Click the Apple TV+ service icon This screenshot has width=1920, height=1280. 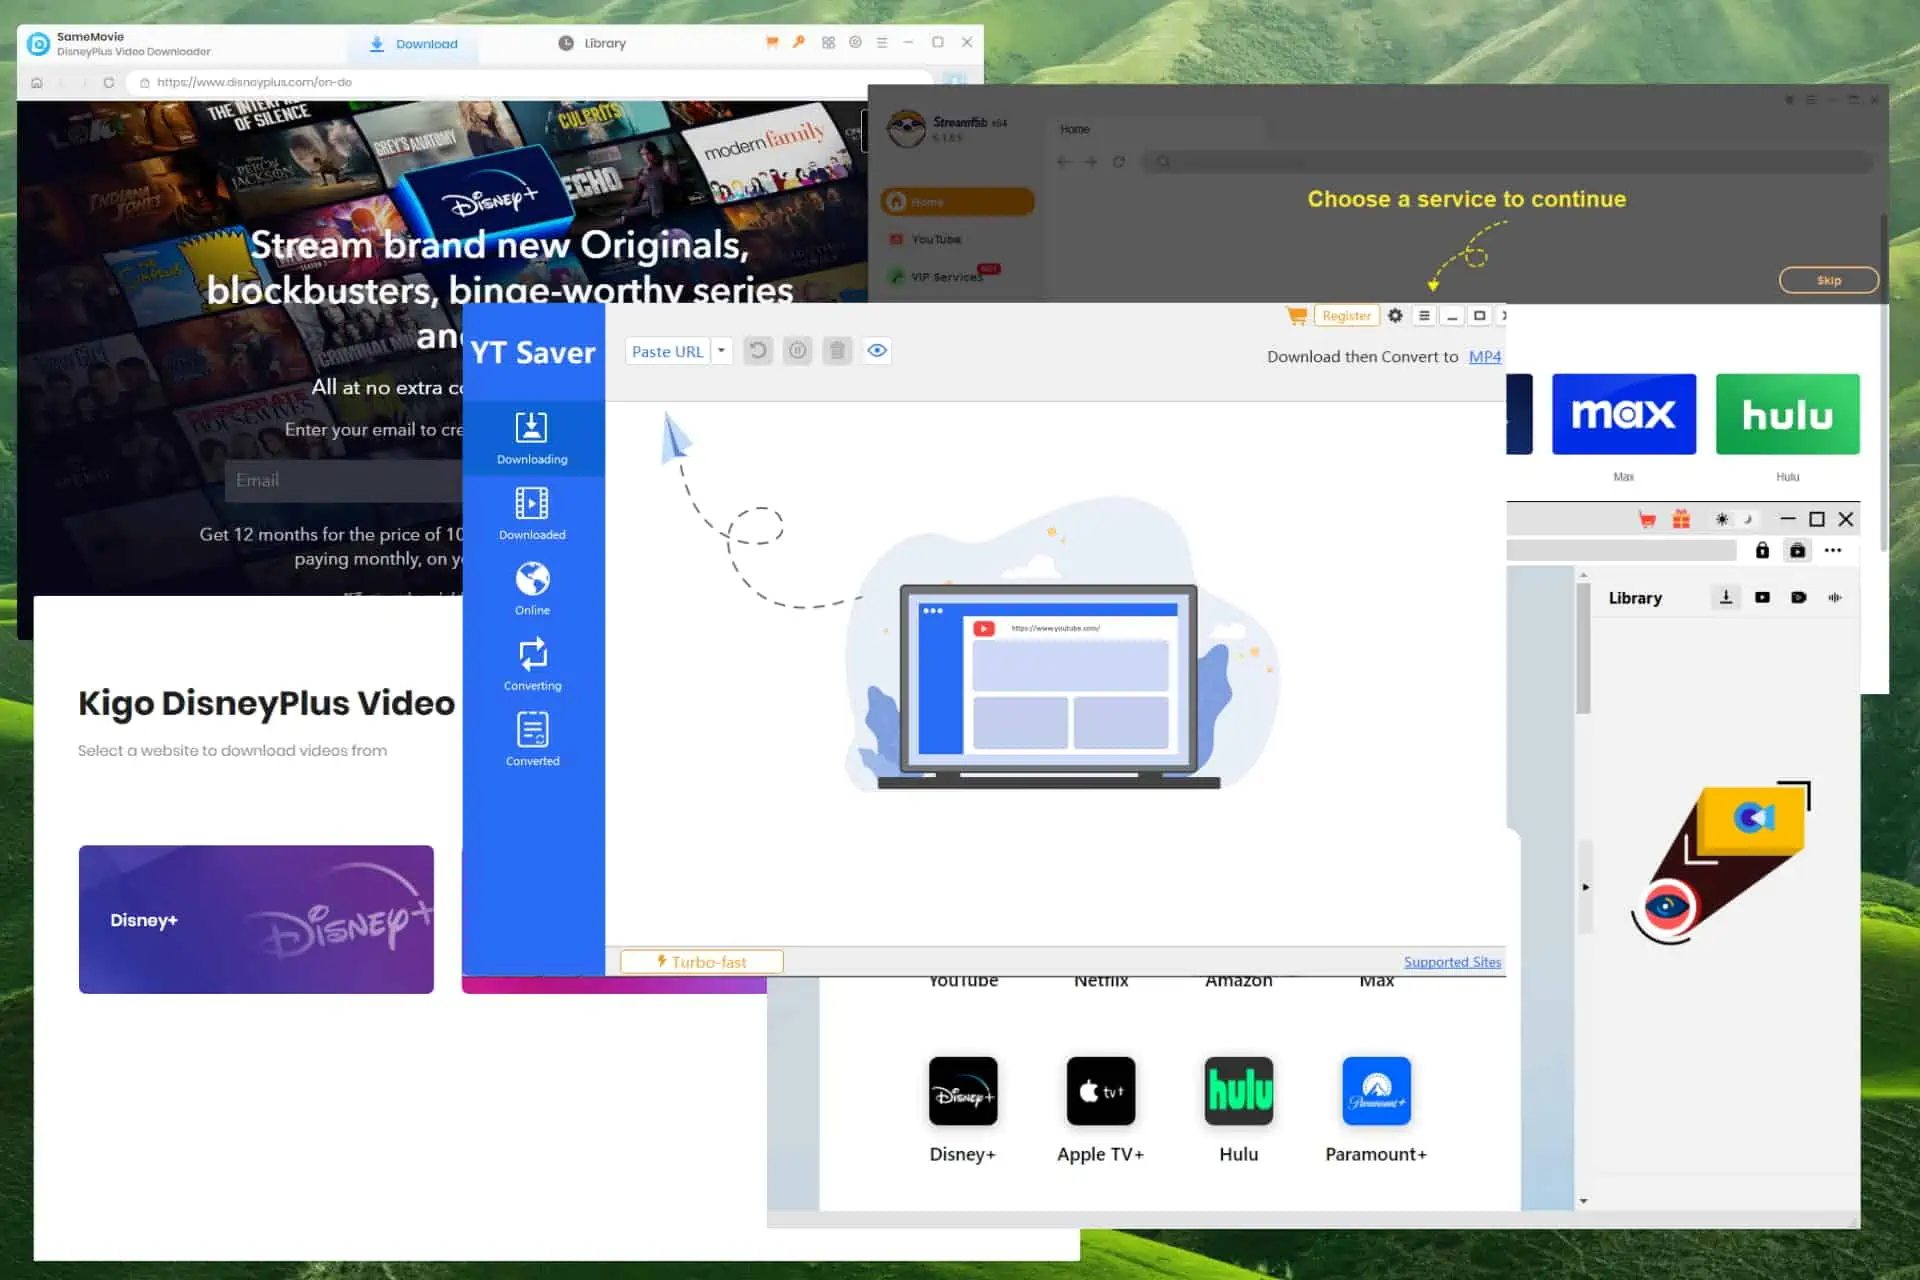tap(1100, 1091)
